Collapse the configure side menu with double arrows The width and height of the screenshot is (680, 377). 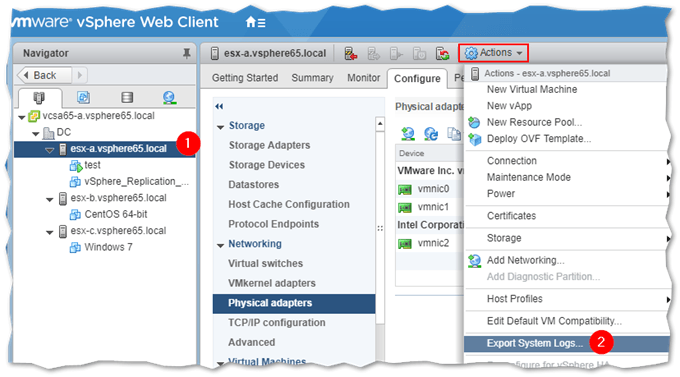[x=219, y=106]
